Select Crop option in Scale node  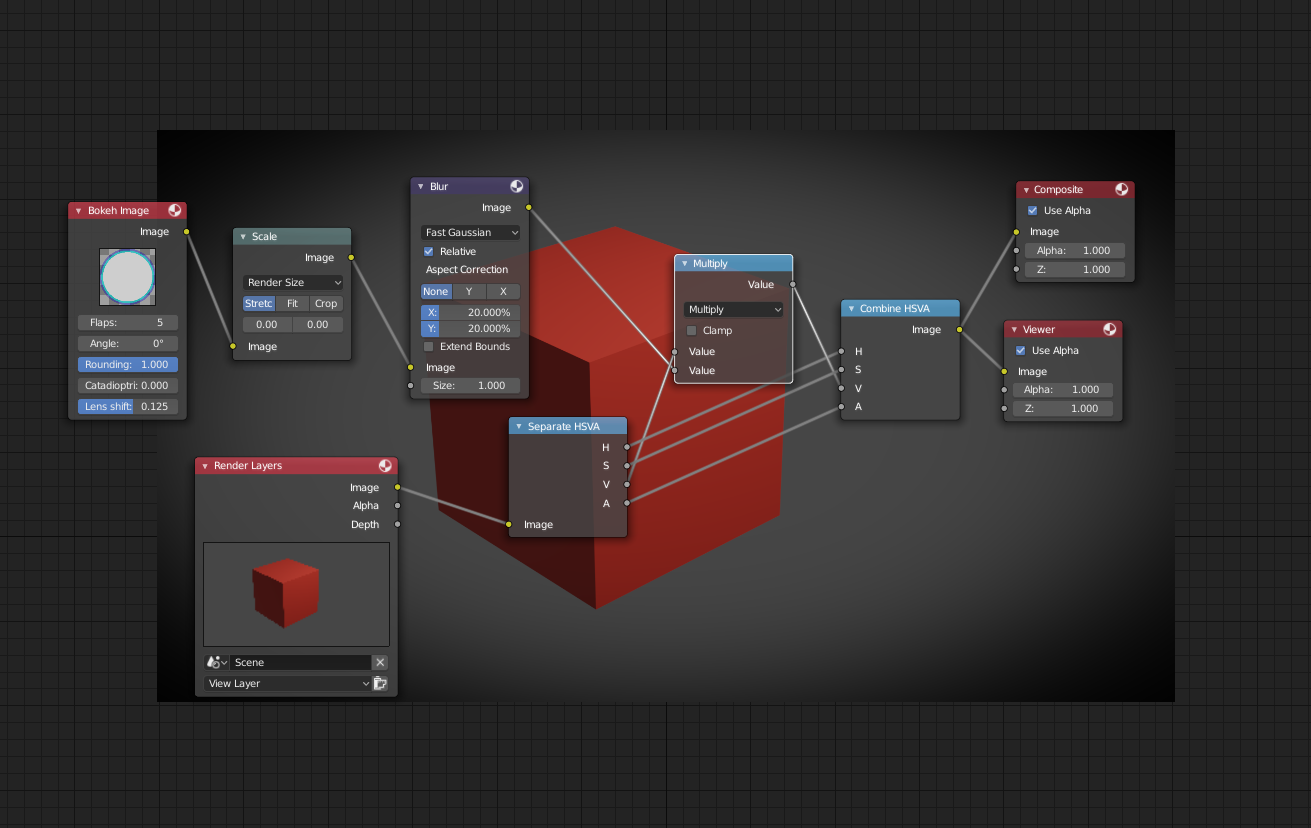[326, 303]
